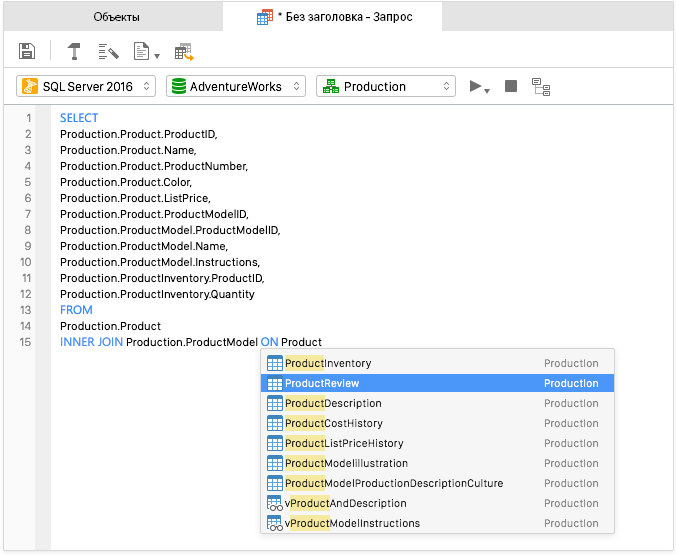677x556 pixels.
Task: Run the query with the play button
Action: click(x=475, y=86)
